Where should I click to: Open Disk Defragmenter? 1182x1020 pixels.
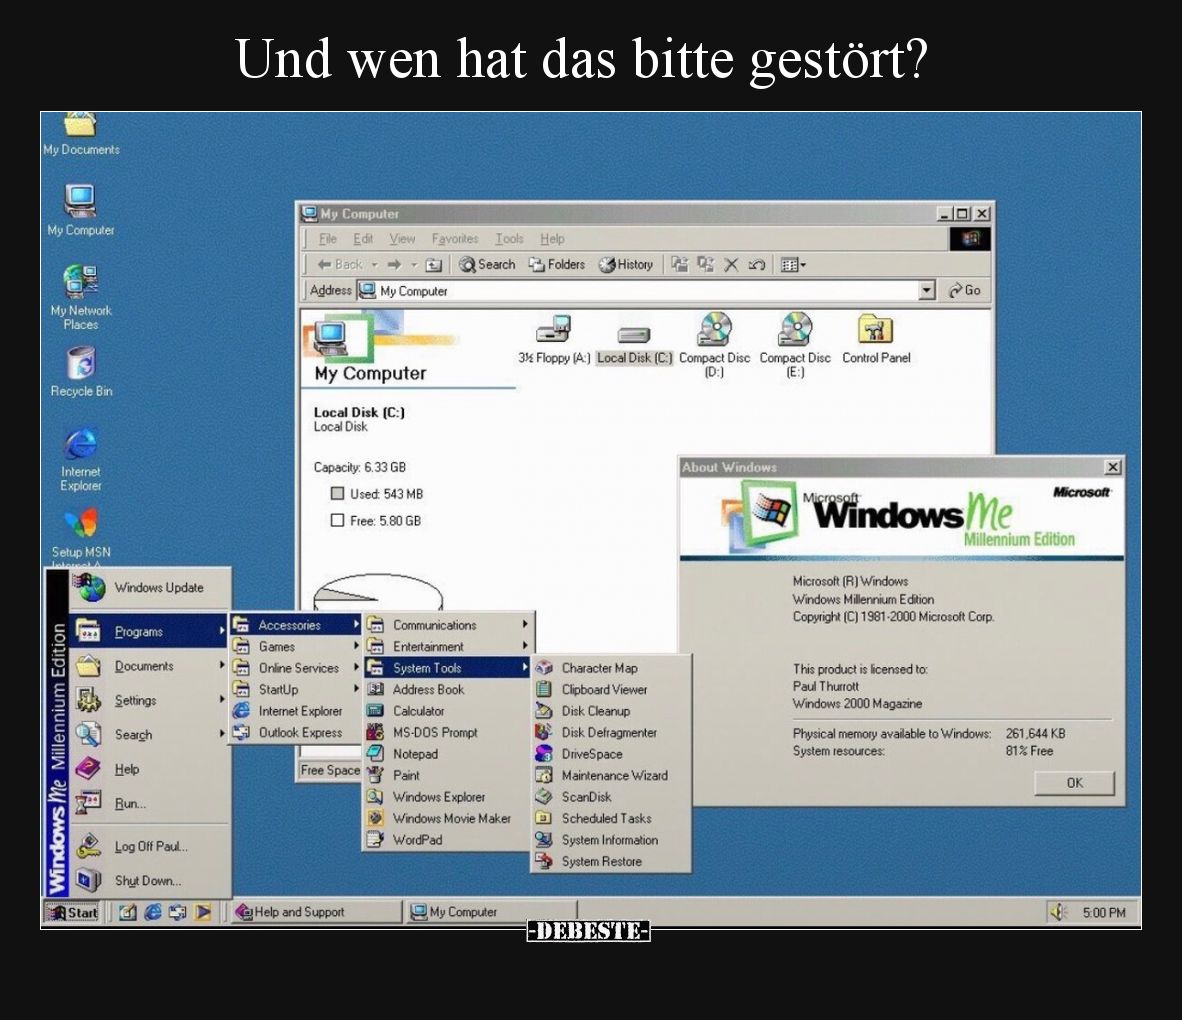click(x=611, y=733)
